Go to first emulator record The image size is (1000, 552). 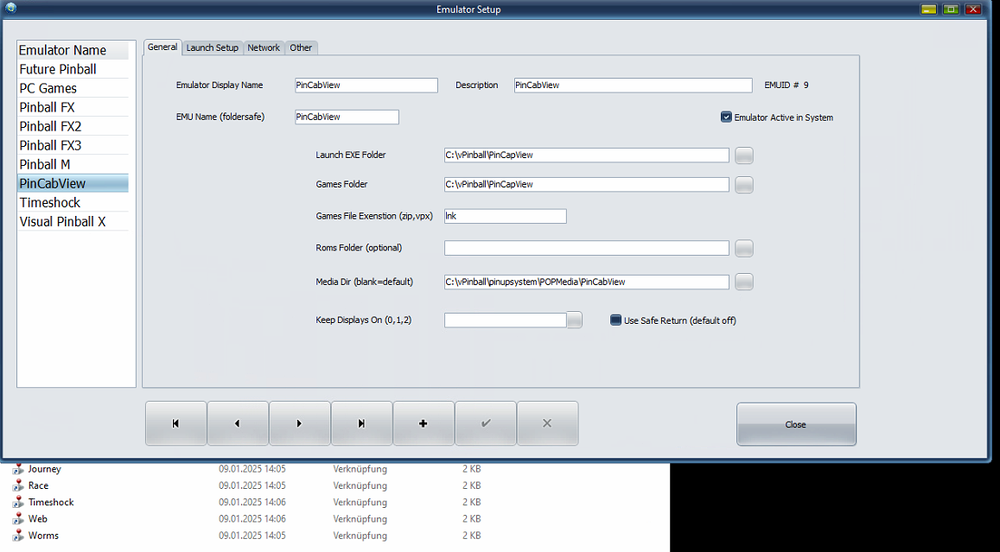click(175, 423)
